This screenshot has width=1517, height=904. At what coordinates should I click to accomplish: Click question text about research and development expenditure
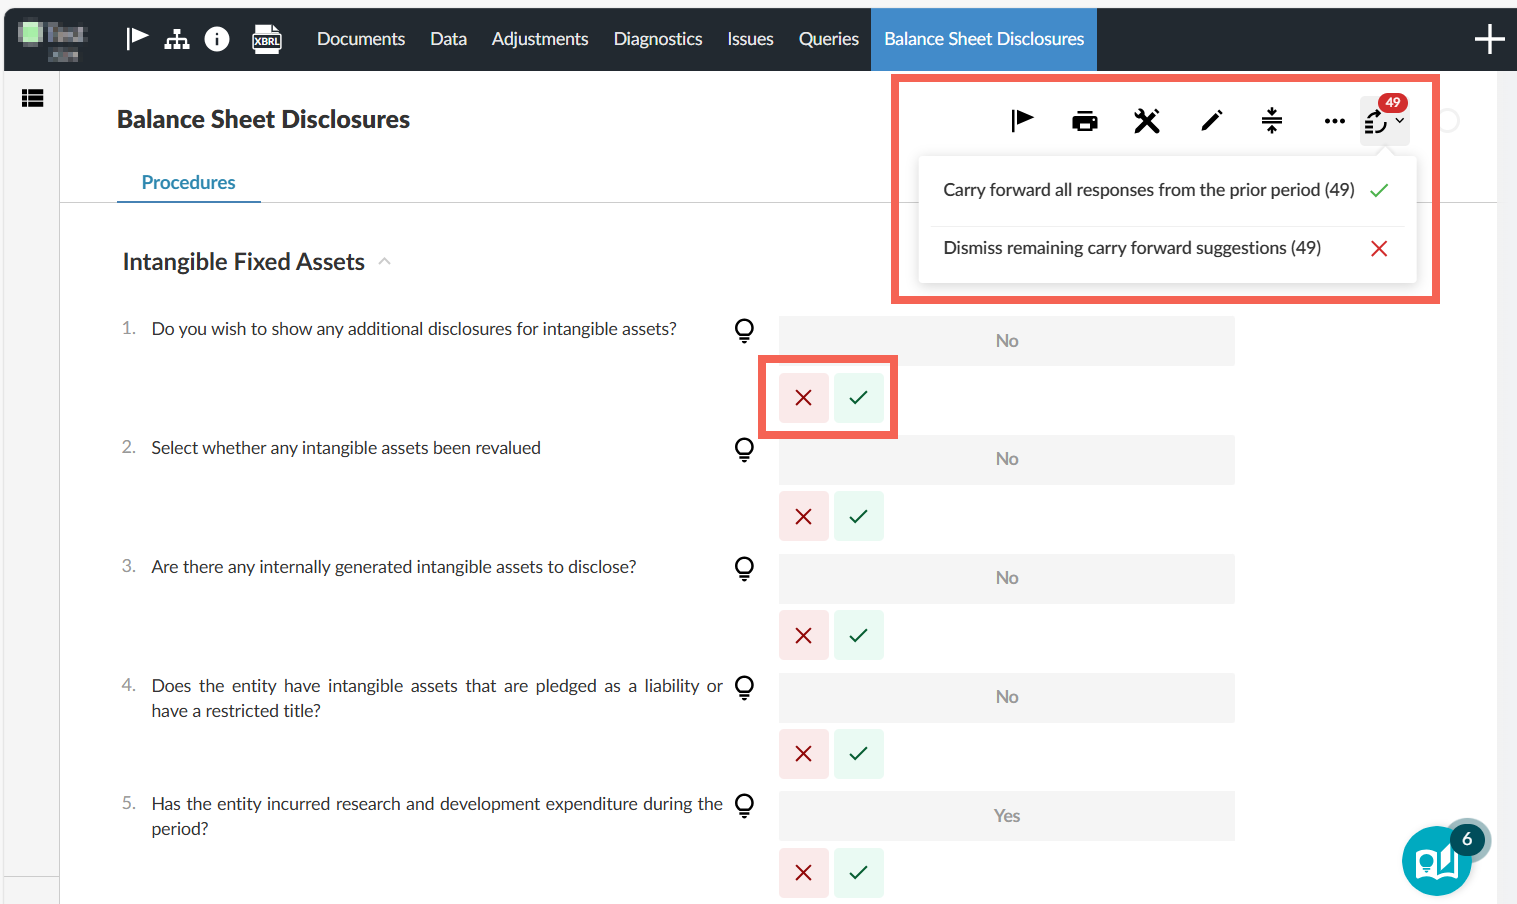[x=437, y=816]
